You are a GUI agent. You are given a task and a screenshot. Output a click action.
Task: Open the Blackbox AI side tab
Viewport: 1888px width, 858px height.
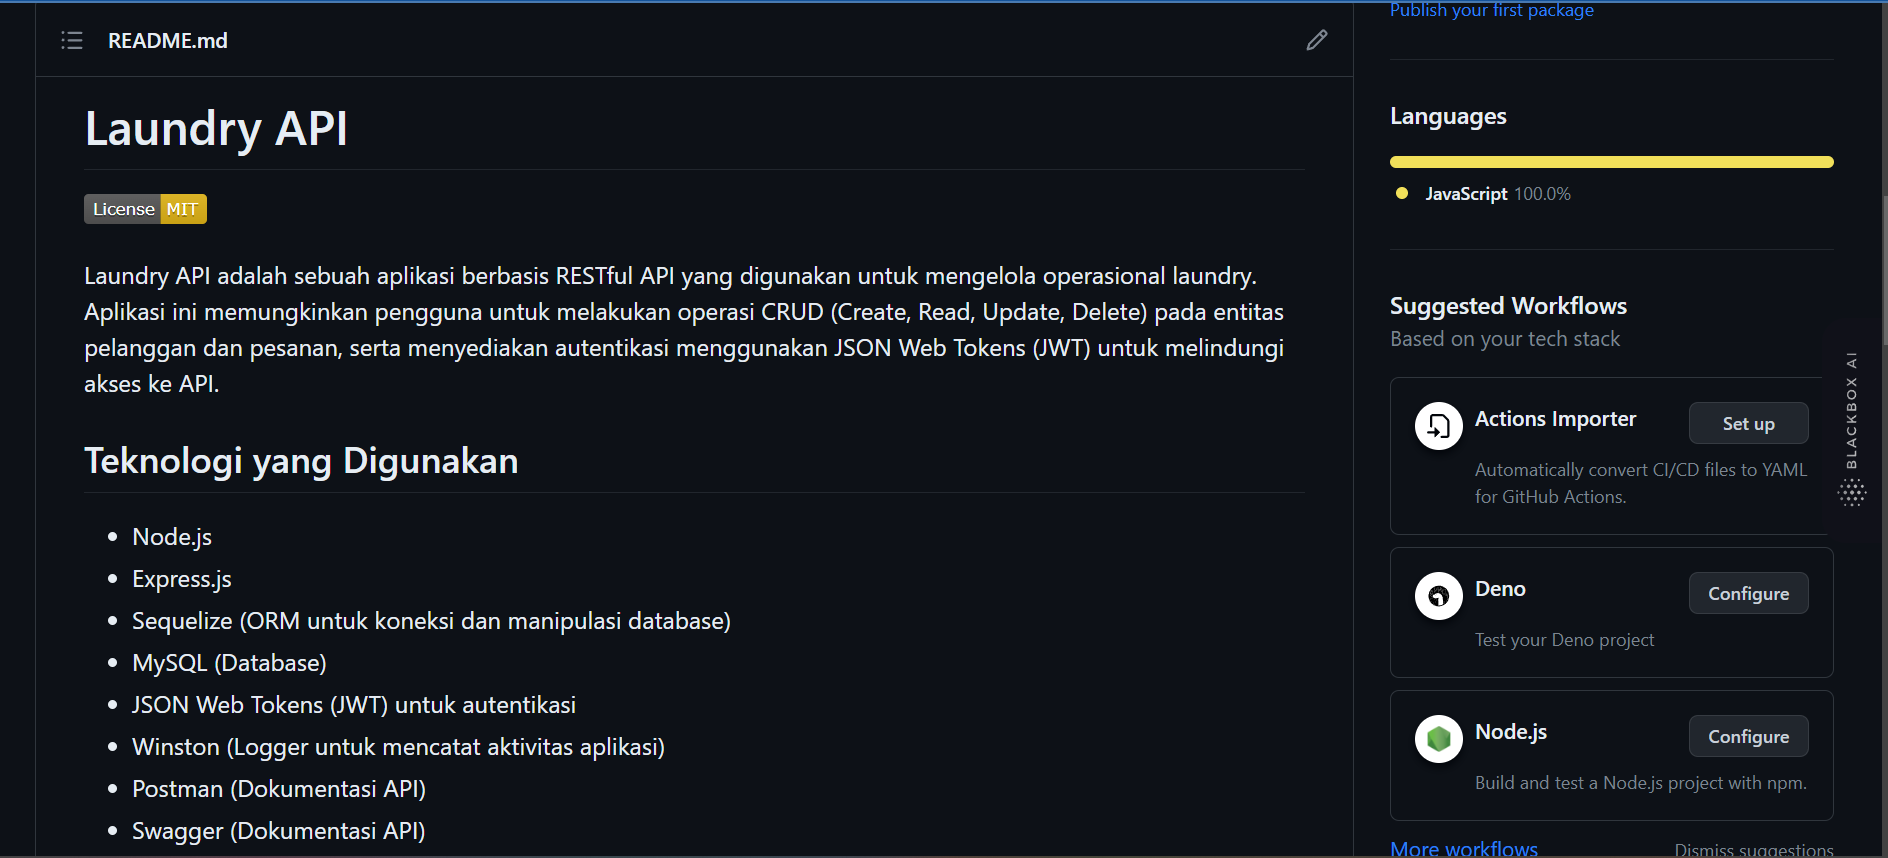(x=1852, y=410)
